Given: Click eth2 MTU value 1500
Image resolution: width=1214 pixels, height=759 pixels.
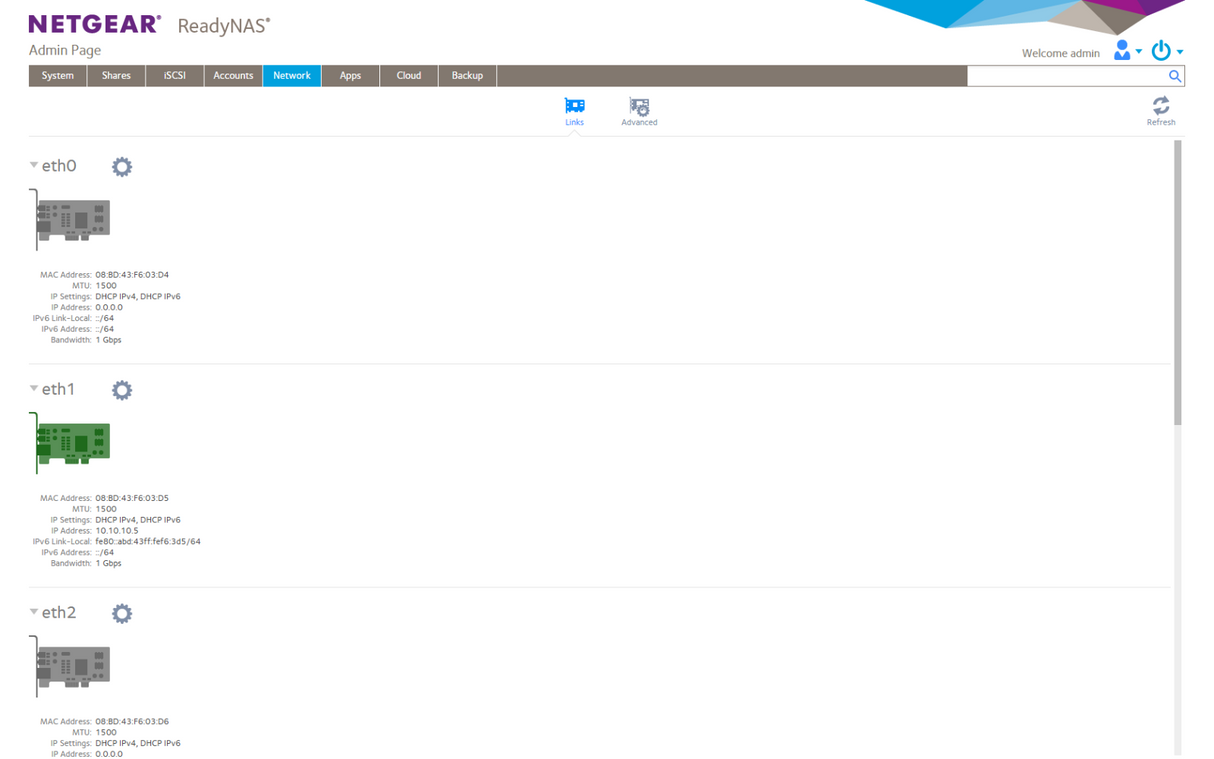Looking at the screenshot, I should [106, 732].
